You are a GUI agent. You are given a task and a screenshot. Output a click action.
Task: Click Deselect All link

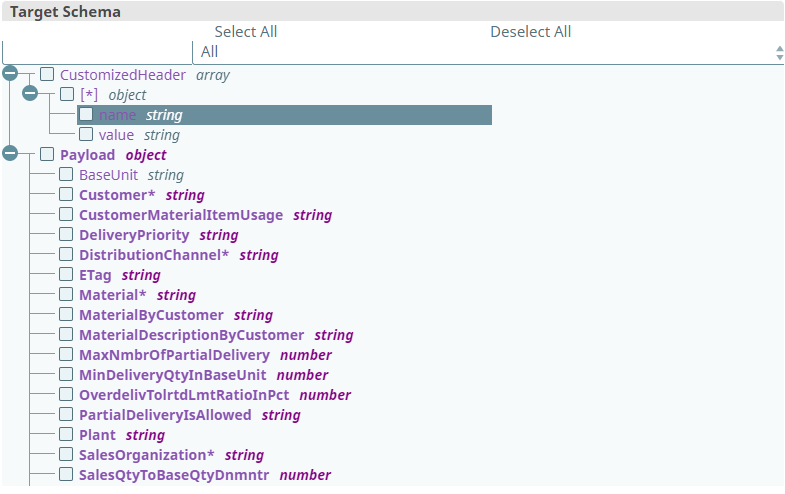tap(531, 32)
